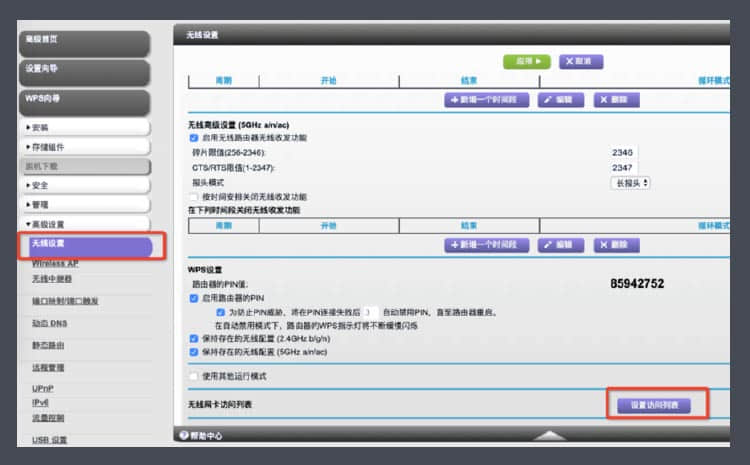Expand the 安全 security menu section
750x465 pixels.
click(86, 186)
